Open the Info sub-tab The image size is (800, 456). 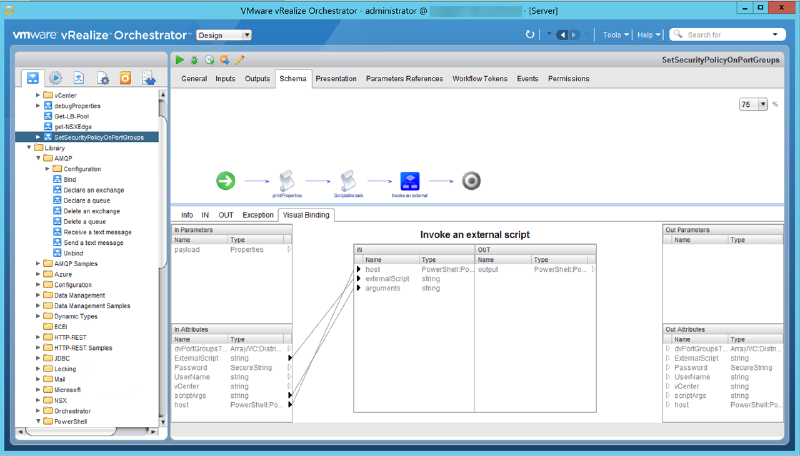pyautogui.click(x=187, y=215)
